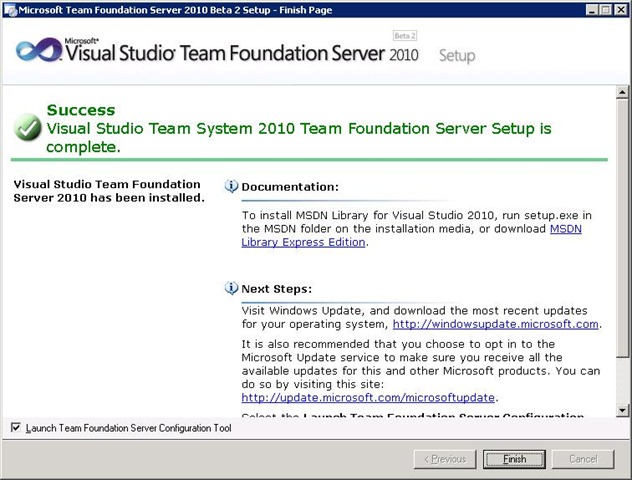Click the Next Steps: heading
Viewport: 632px width, 480px height.
[276, 289]
